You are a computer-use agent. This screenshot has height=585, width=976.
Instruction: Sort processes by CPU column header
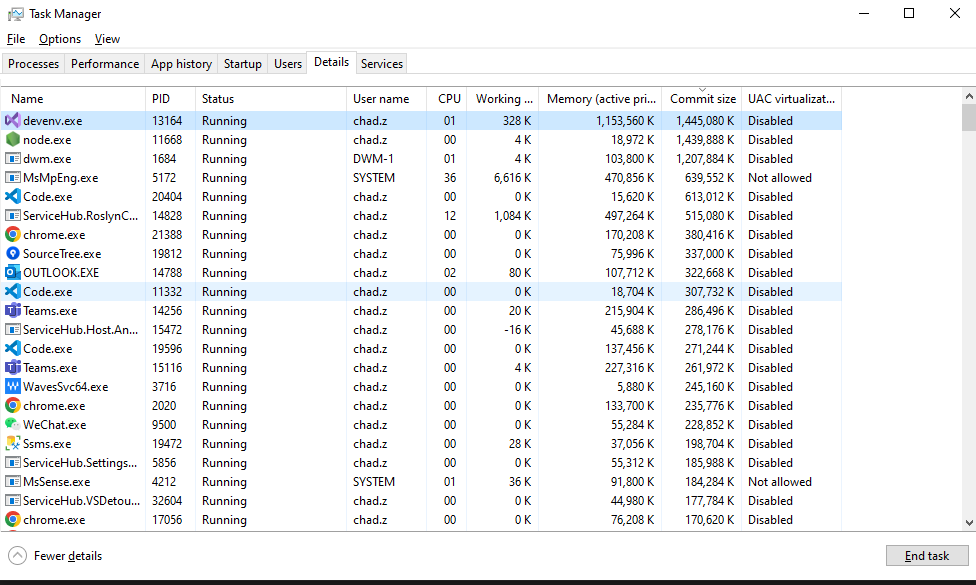(x=449, y=99)
